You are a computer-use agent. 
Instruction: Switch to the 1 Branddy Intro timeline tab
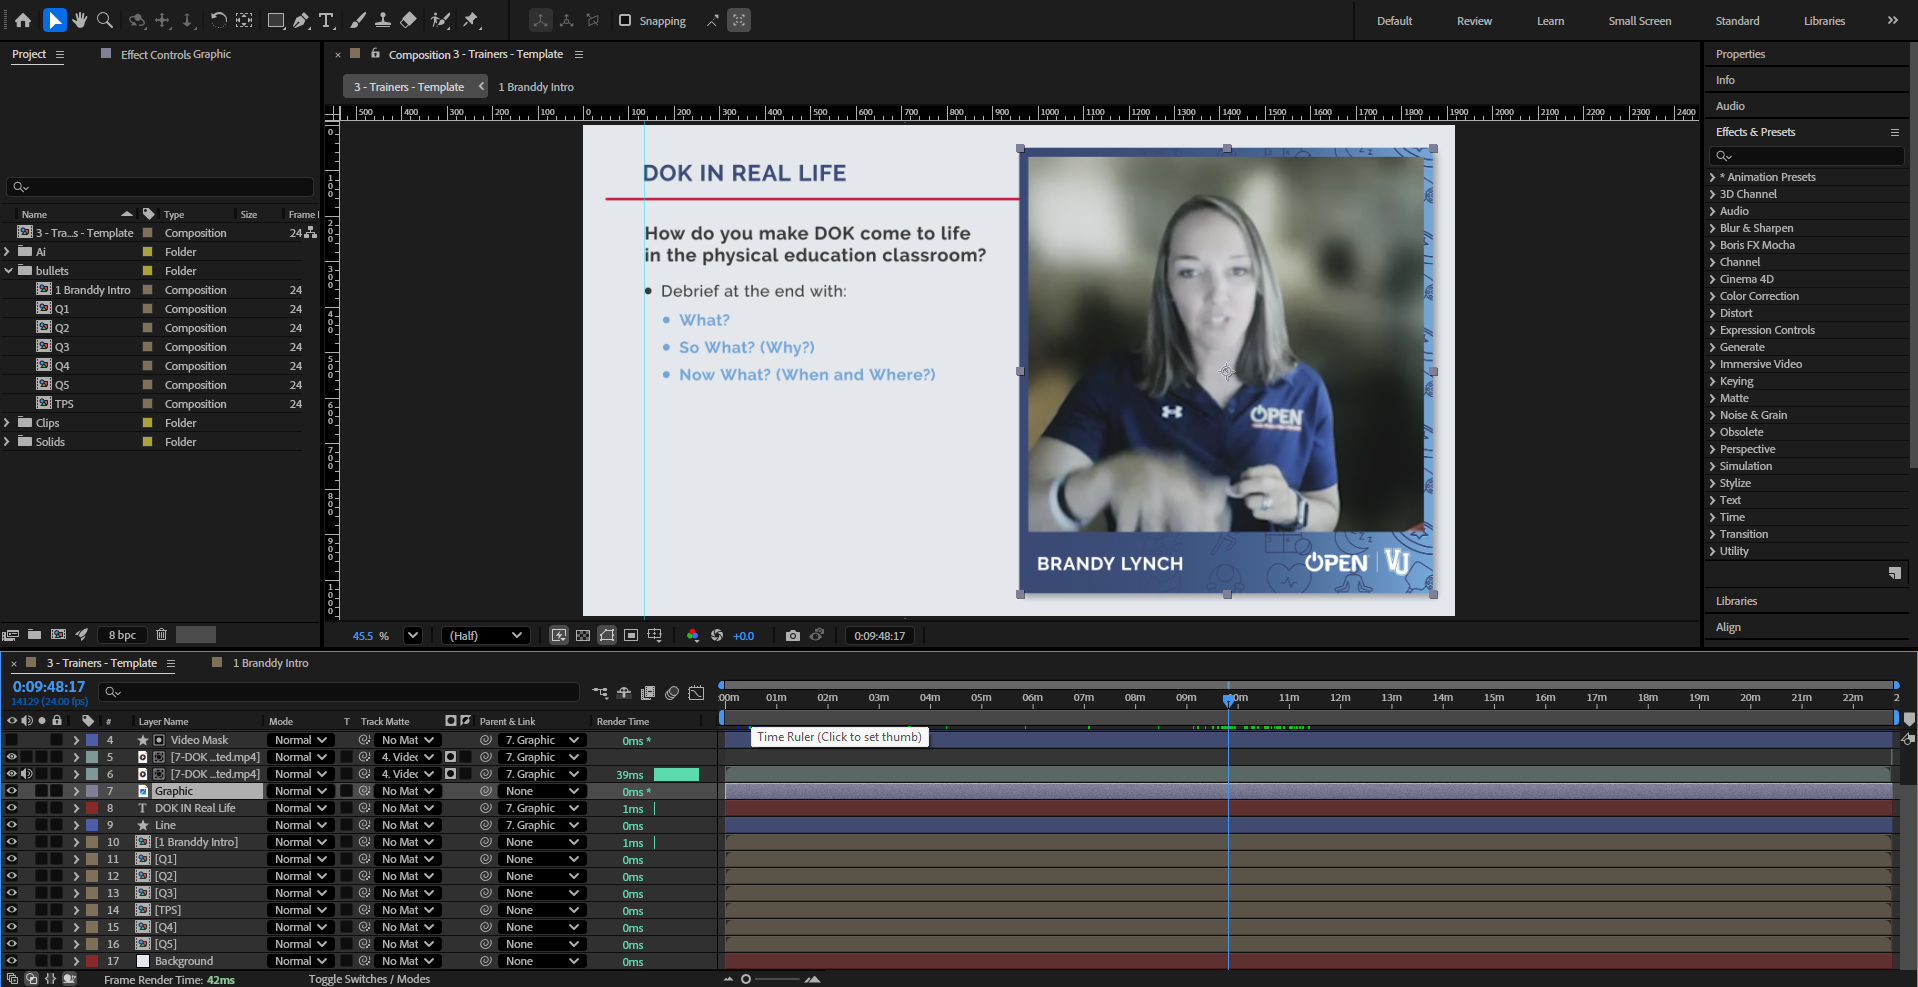pyautogui.click(x=270, y=663)
